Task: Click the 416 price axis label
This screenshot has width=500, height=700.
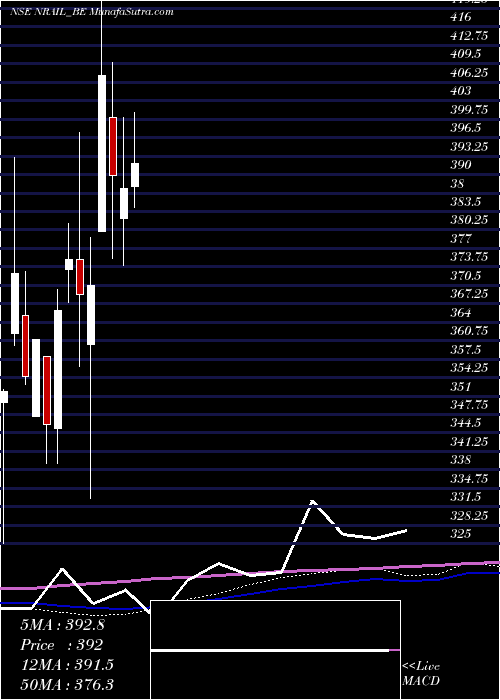Action: tap(461, 17)
